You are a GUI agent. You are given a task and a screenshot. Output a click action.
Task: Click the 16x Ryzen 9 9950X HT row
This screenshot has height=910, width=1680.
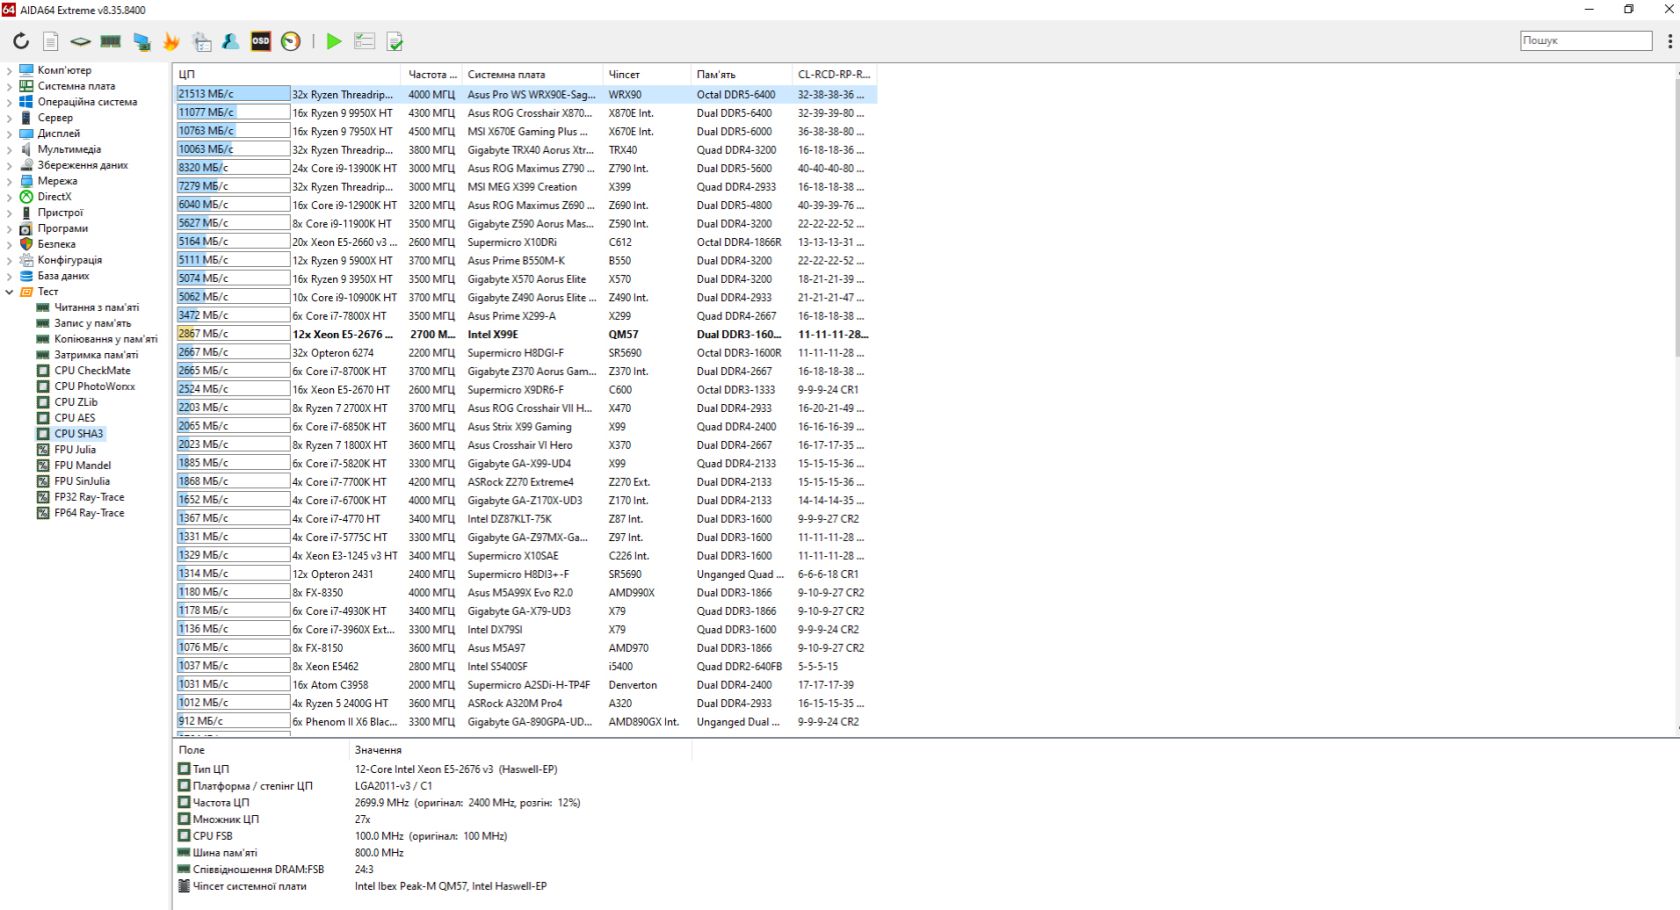click(x=526, y=113)
